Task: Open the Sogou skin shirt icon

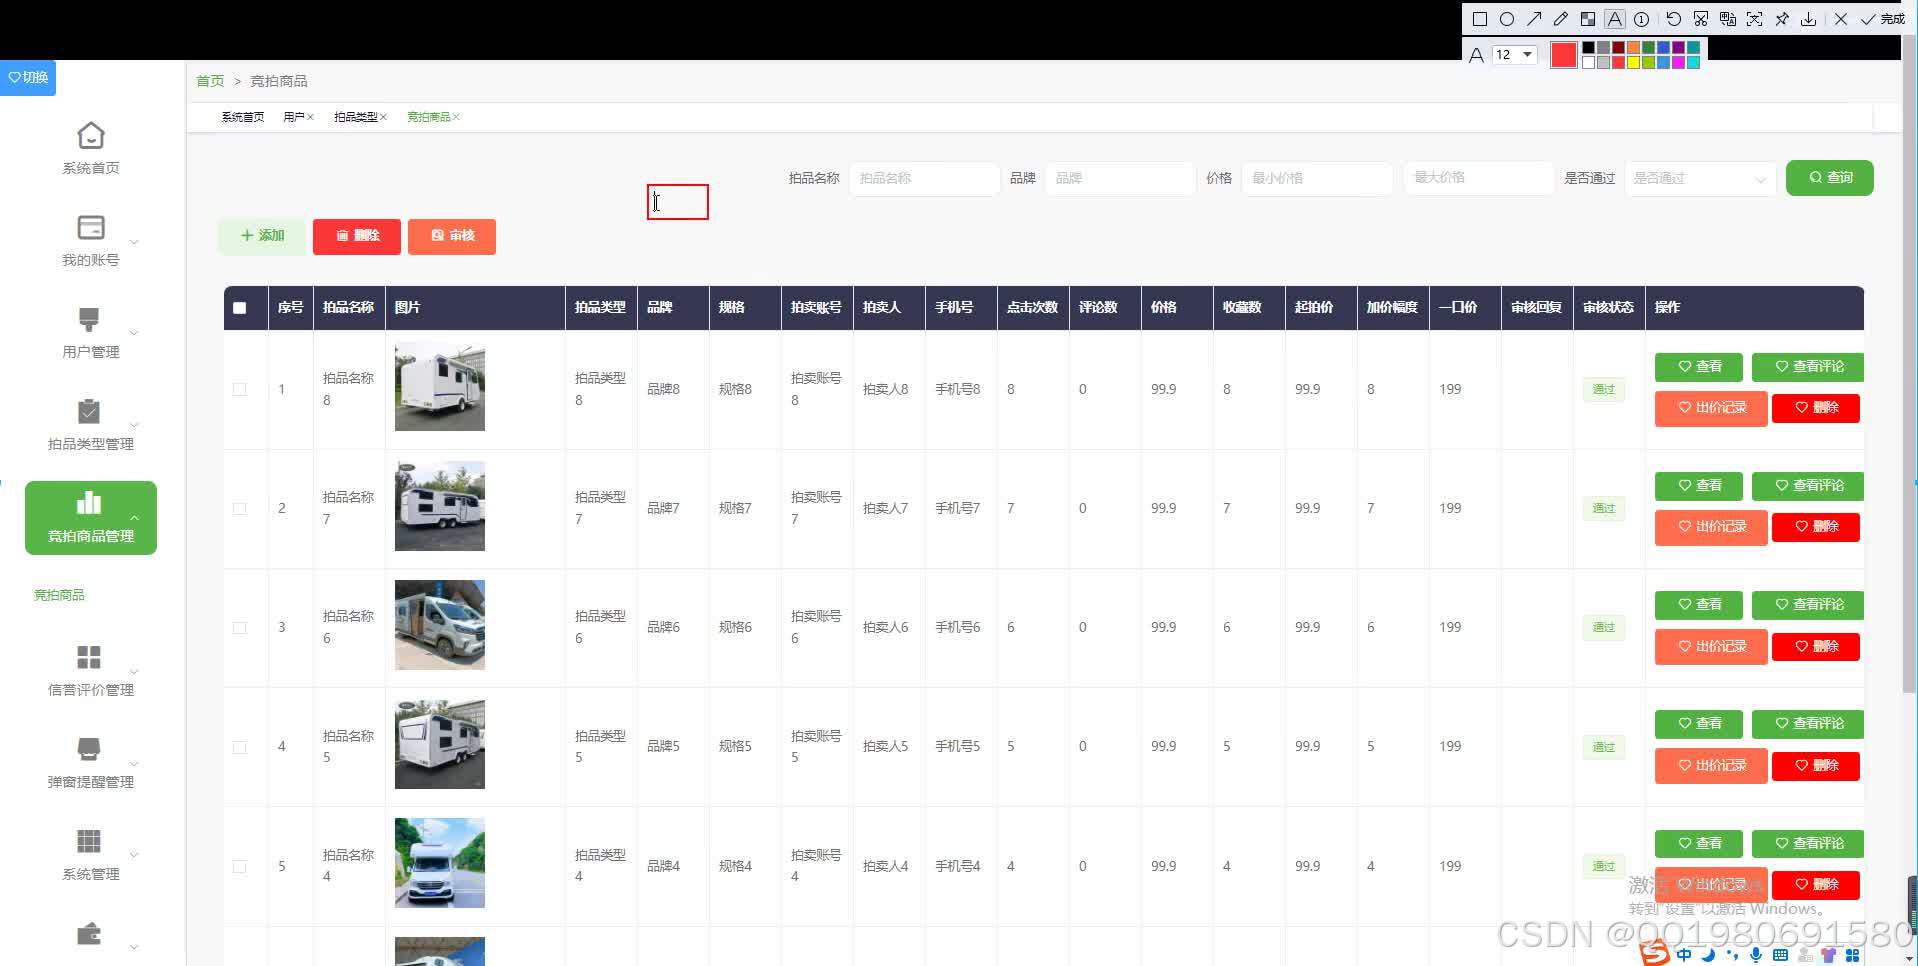Action: tap(1829, 955)
